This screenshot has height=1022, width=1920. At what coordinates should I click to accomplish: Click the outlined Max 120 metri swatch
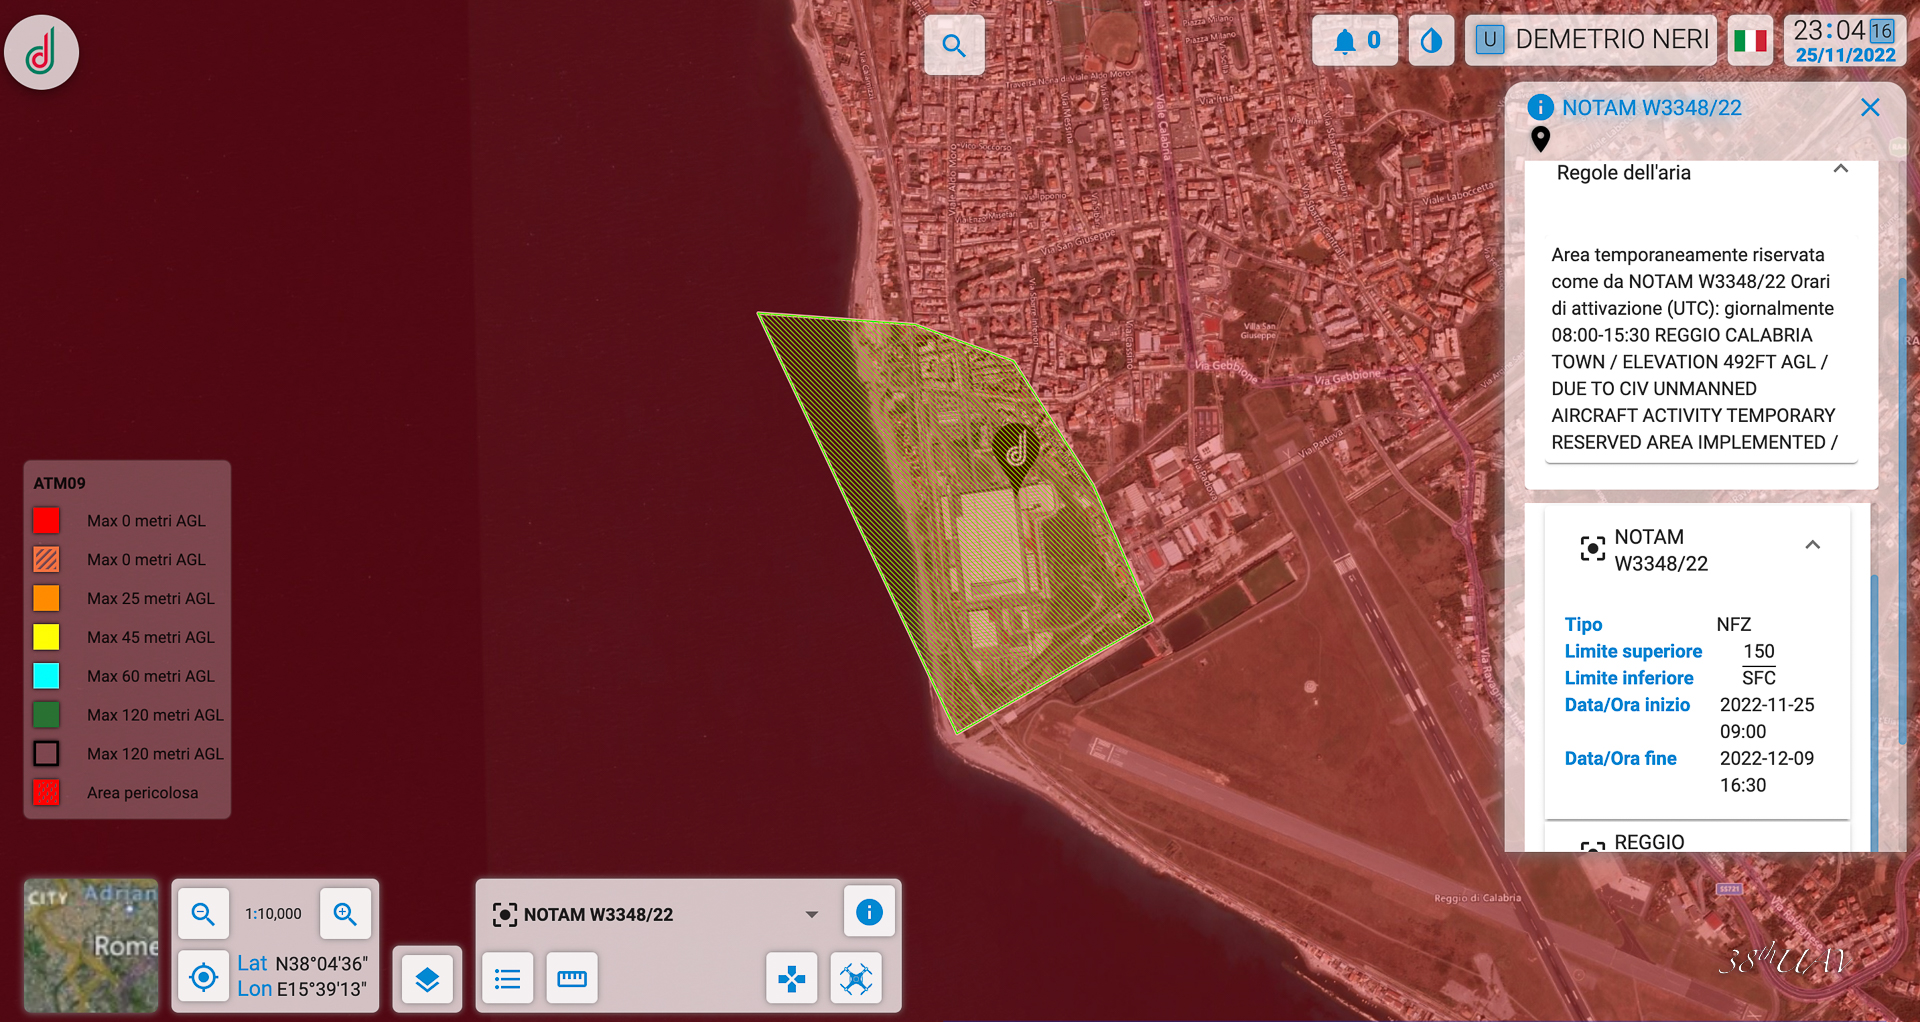point(46,754)
